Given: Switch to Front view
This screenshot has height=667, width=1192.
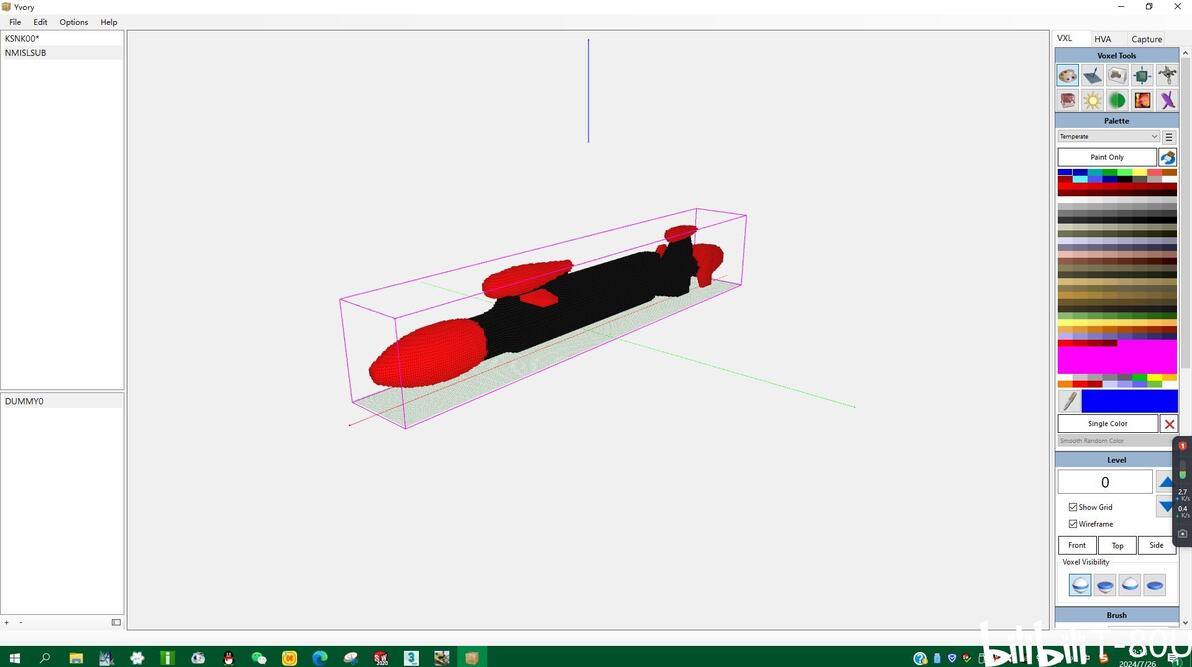Looking at the screenshot, I should (1077, 545).
